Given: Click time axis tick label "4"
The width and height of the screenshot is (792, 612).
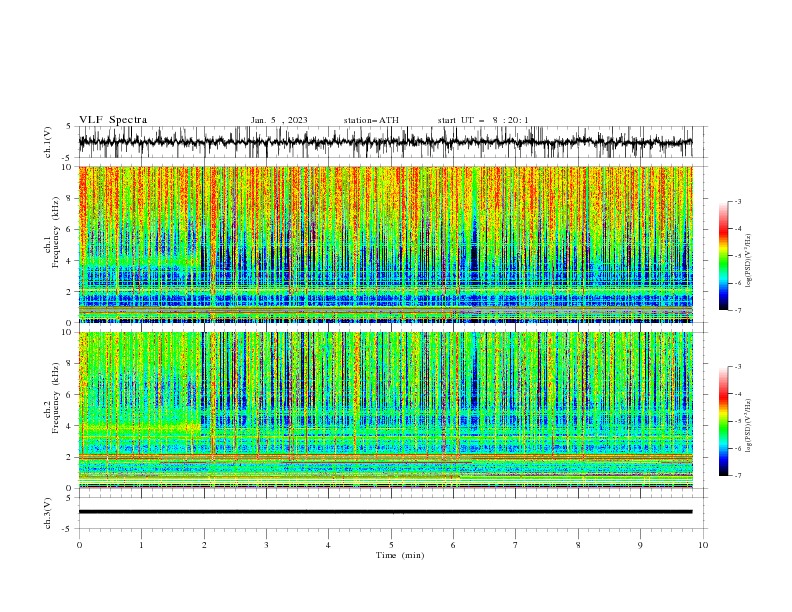Looking at the screenshot, I should (329, 545).
